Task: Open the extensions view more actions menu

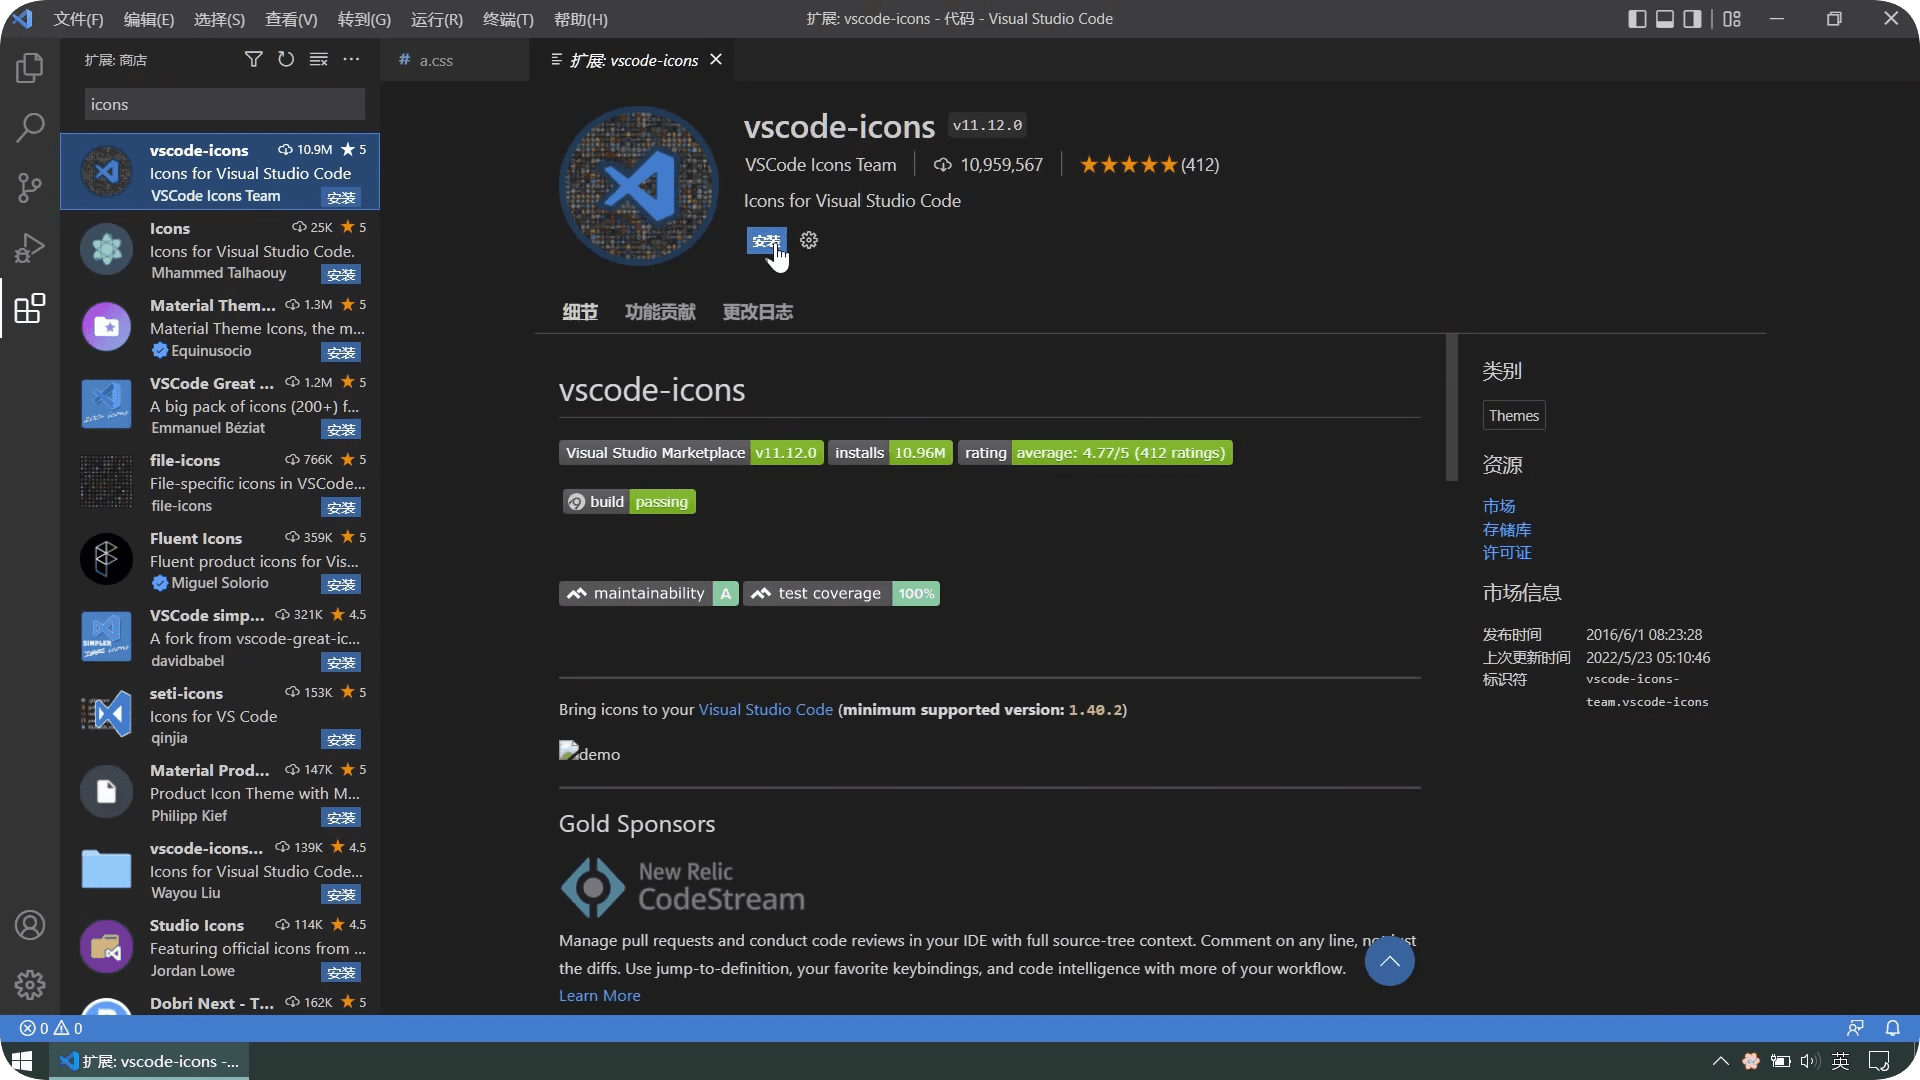Action: 351,60
